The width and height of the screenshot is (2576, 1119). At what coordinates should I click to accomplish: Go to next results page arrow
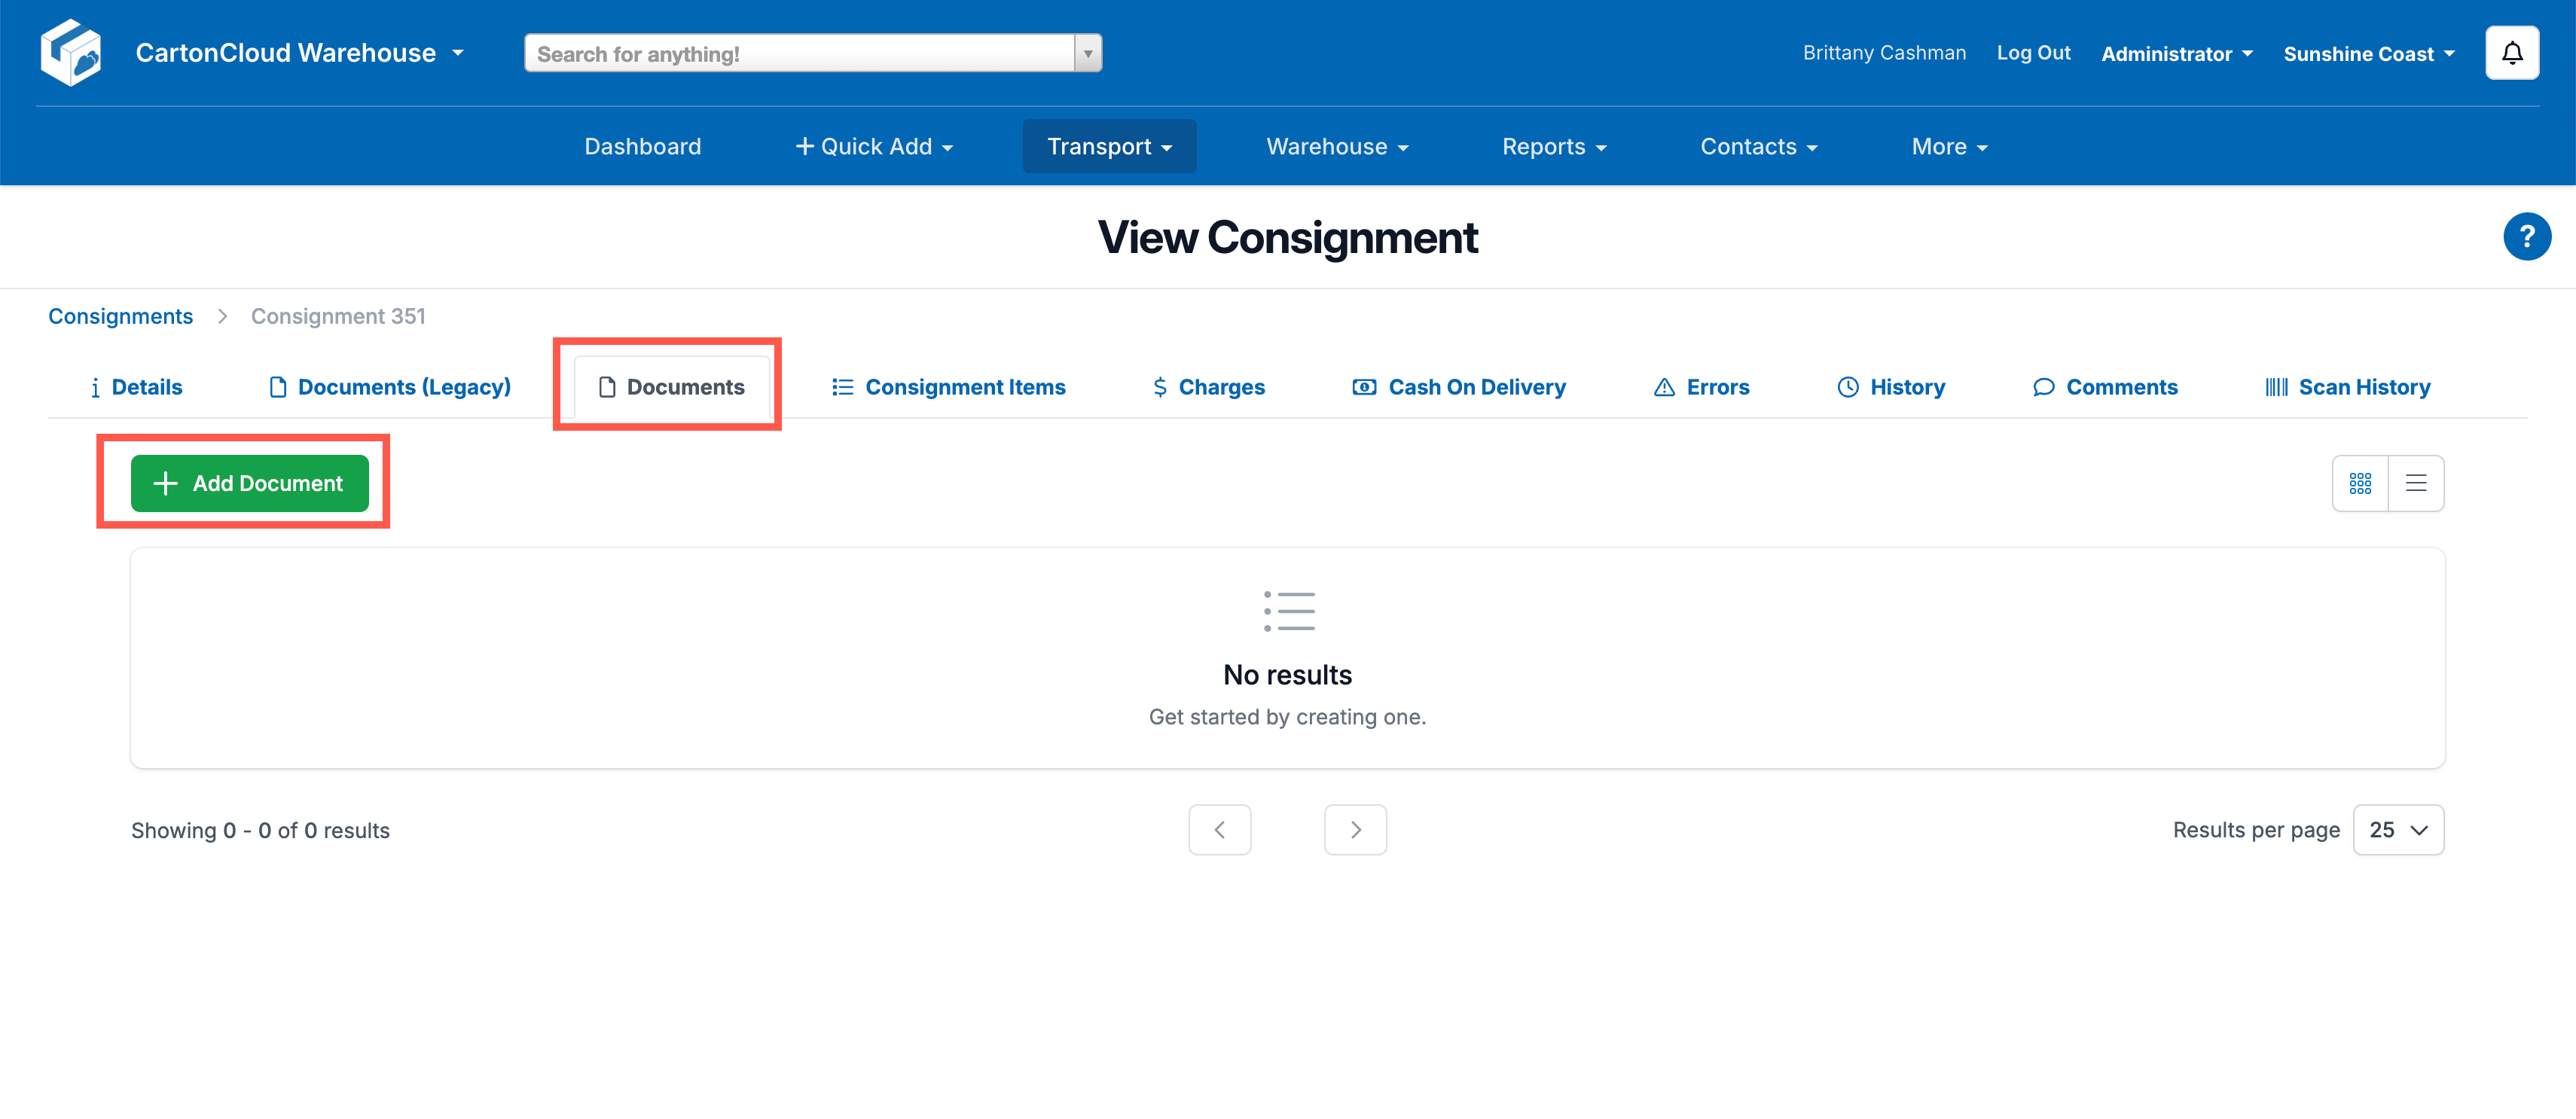click(1354, 829)
